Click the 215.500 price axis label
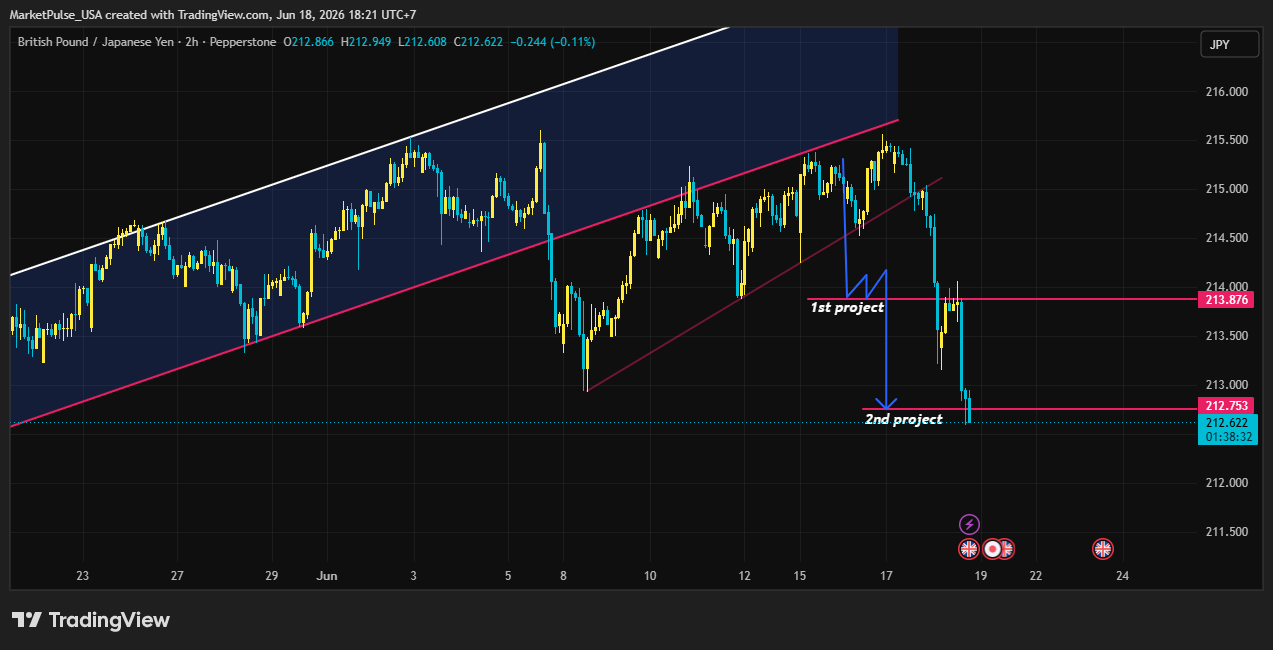Screen dimensions: 1273x650 1227,141
